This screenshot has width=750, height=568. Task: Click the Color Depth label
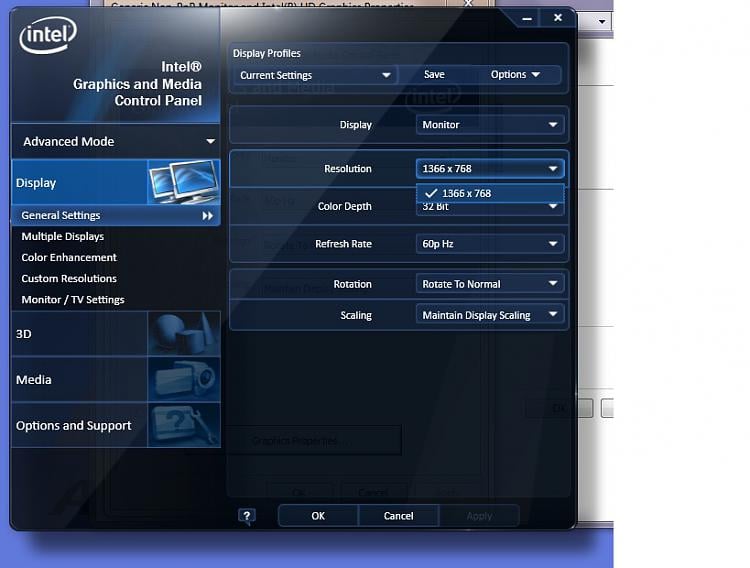(344, 206)
